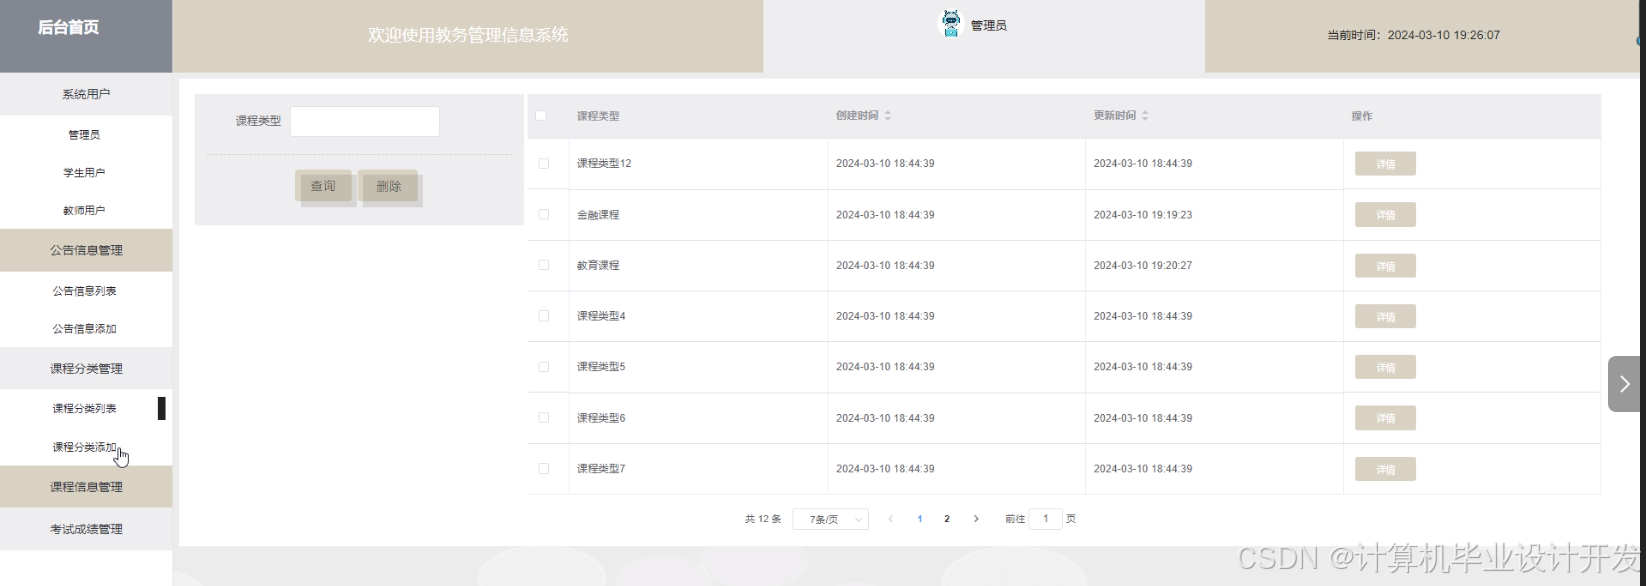Expand the 系统用户 menu section
Screen dimensions: 1646x586
pyautogui.click(x=86, y=94)
